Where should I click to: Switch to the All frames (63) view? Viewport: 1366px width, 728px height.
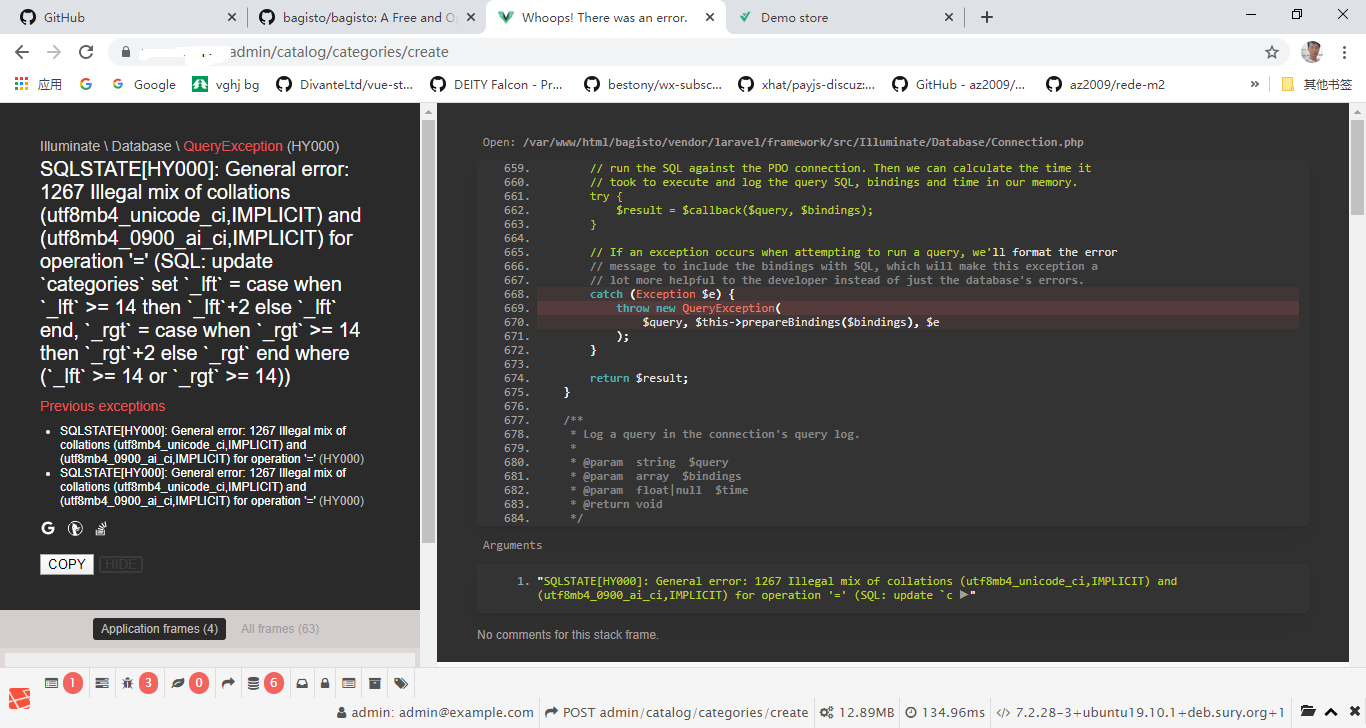click(279, 628)
